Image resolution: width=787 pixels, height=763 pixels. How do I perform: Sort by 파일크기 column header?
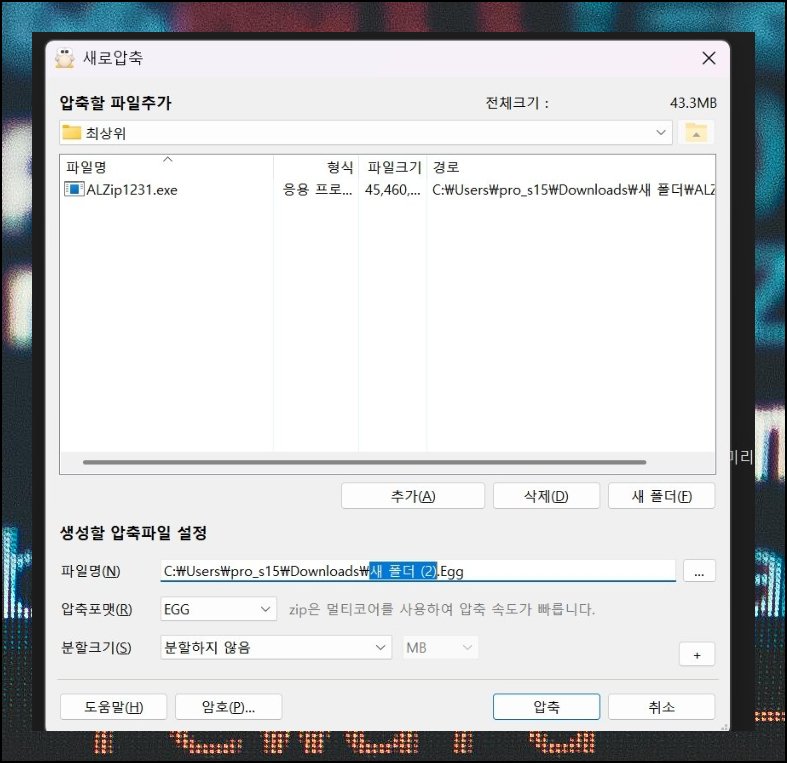coord(393,167)
